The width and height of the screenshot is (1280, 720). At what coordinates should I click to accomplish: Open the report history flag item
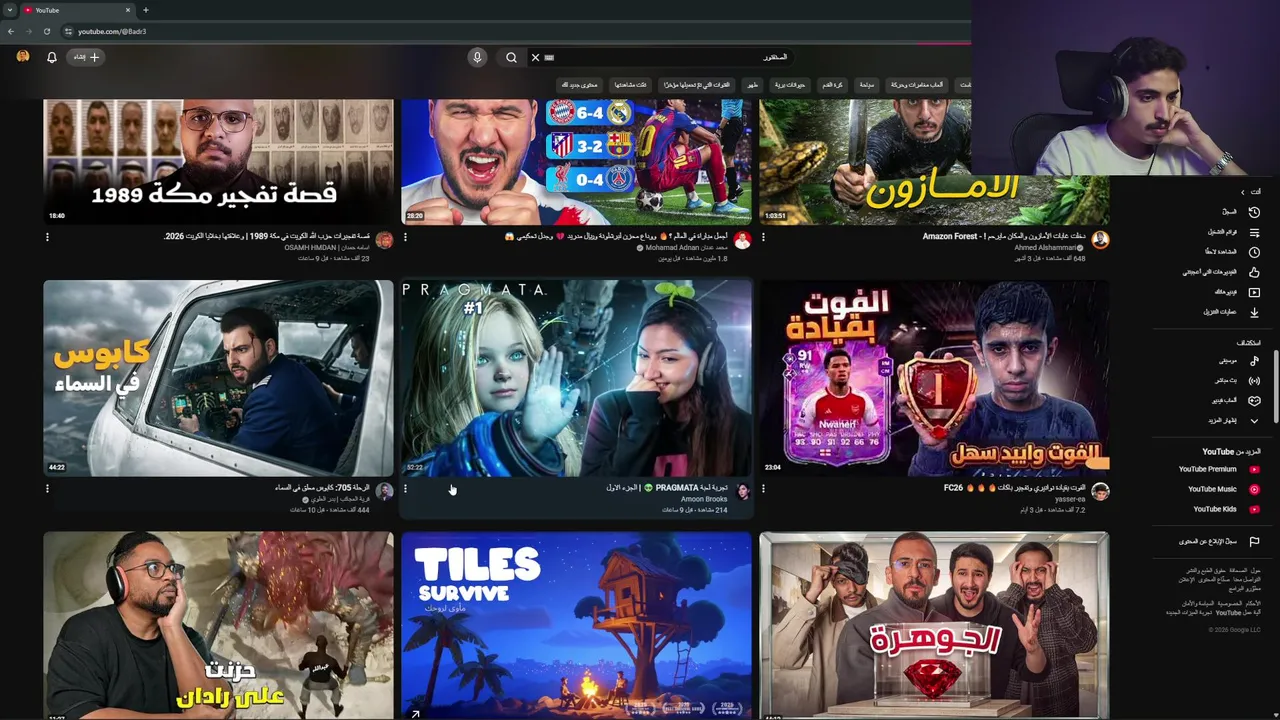[x=1217, y=541]
